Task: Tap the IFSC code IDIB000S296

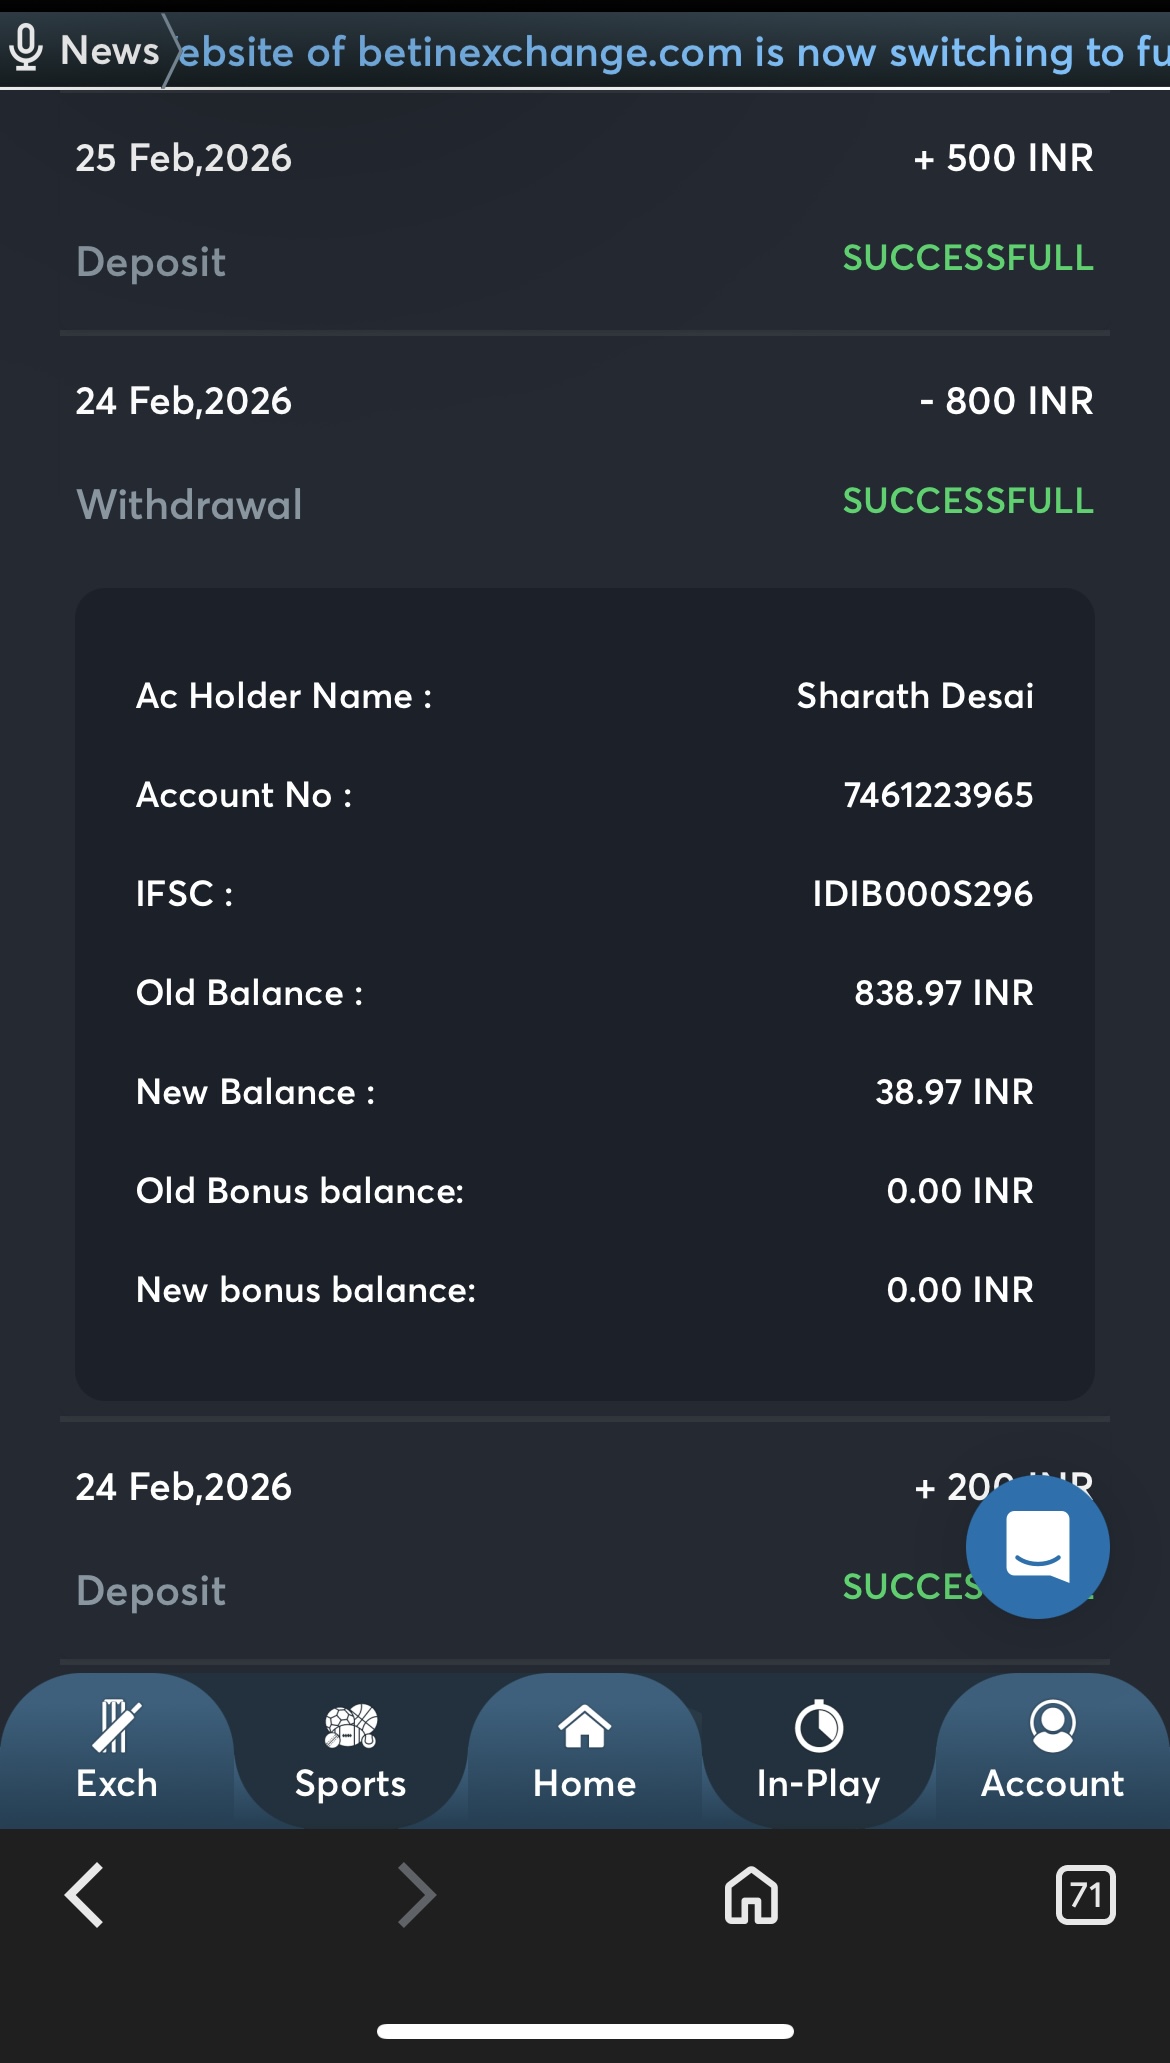Action: tap(922, 894)
